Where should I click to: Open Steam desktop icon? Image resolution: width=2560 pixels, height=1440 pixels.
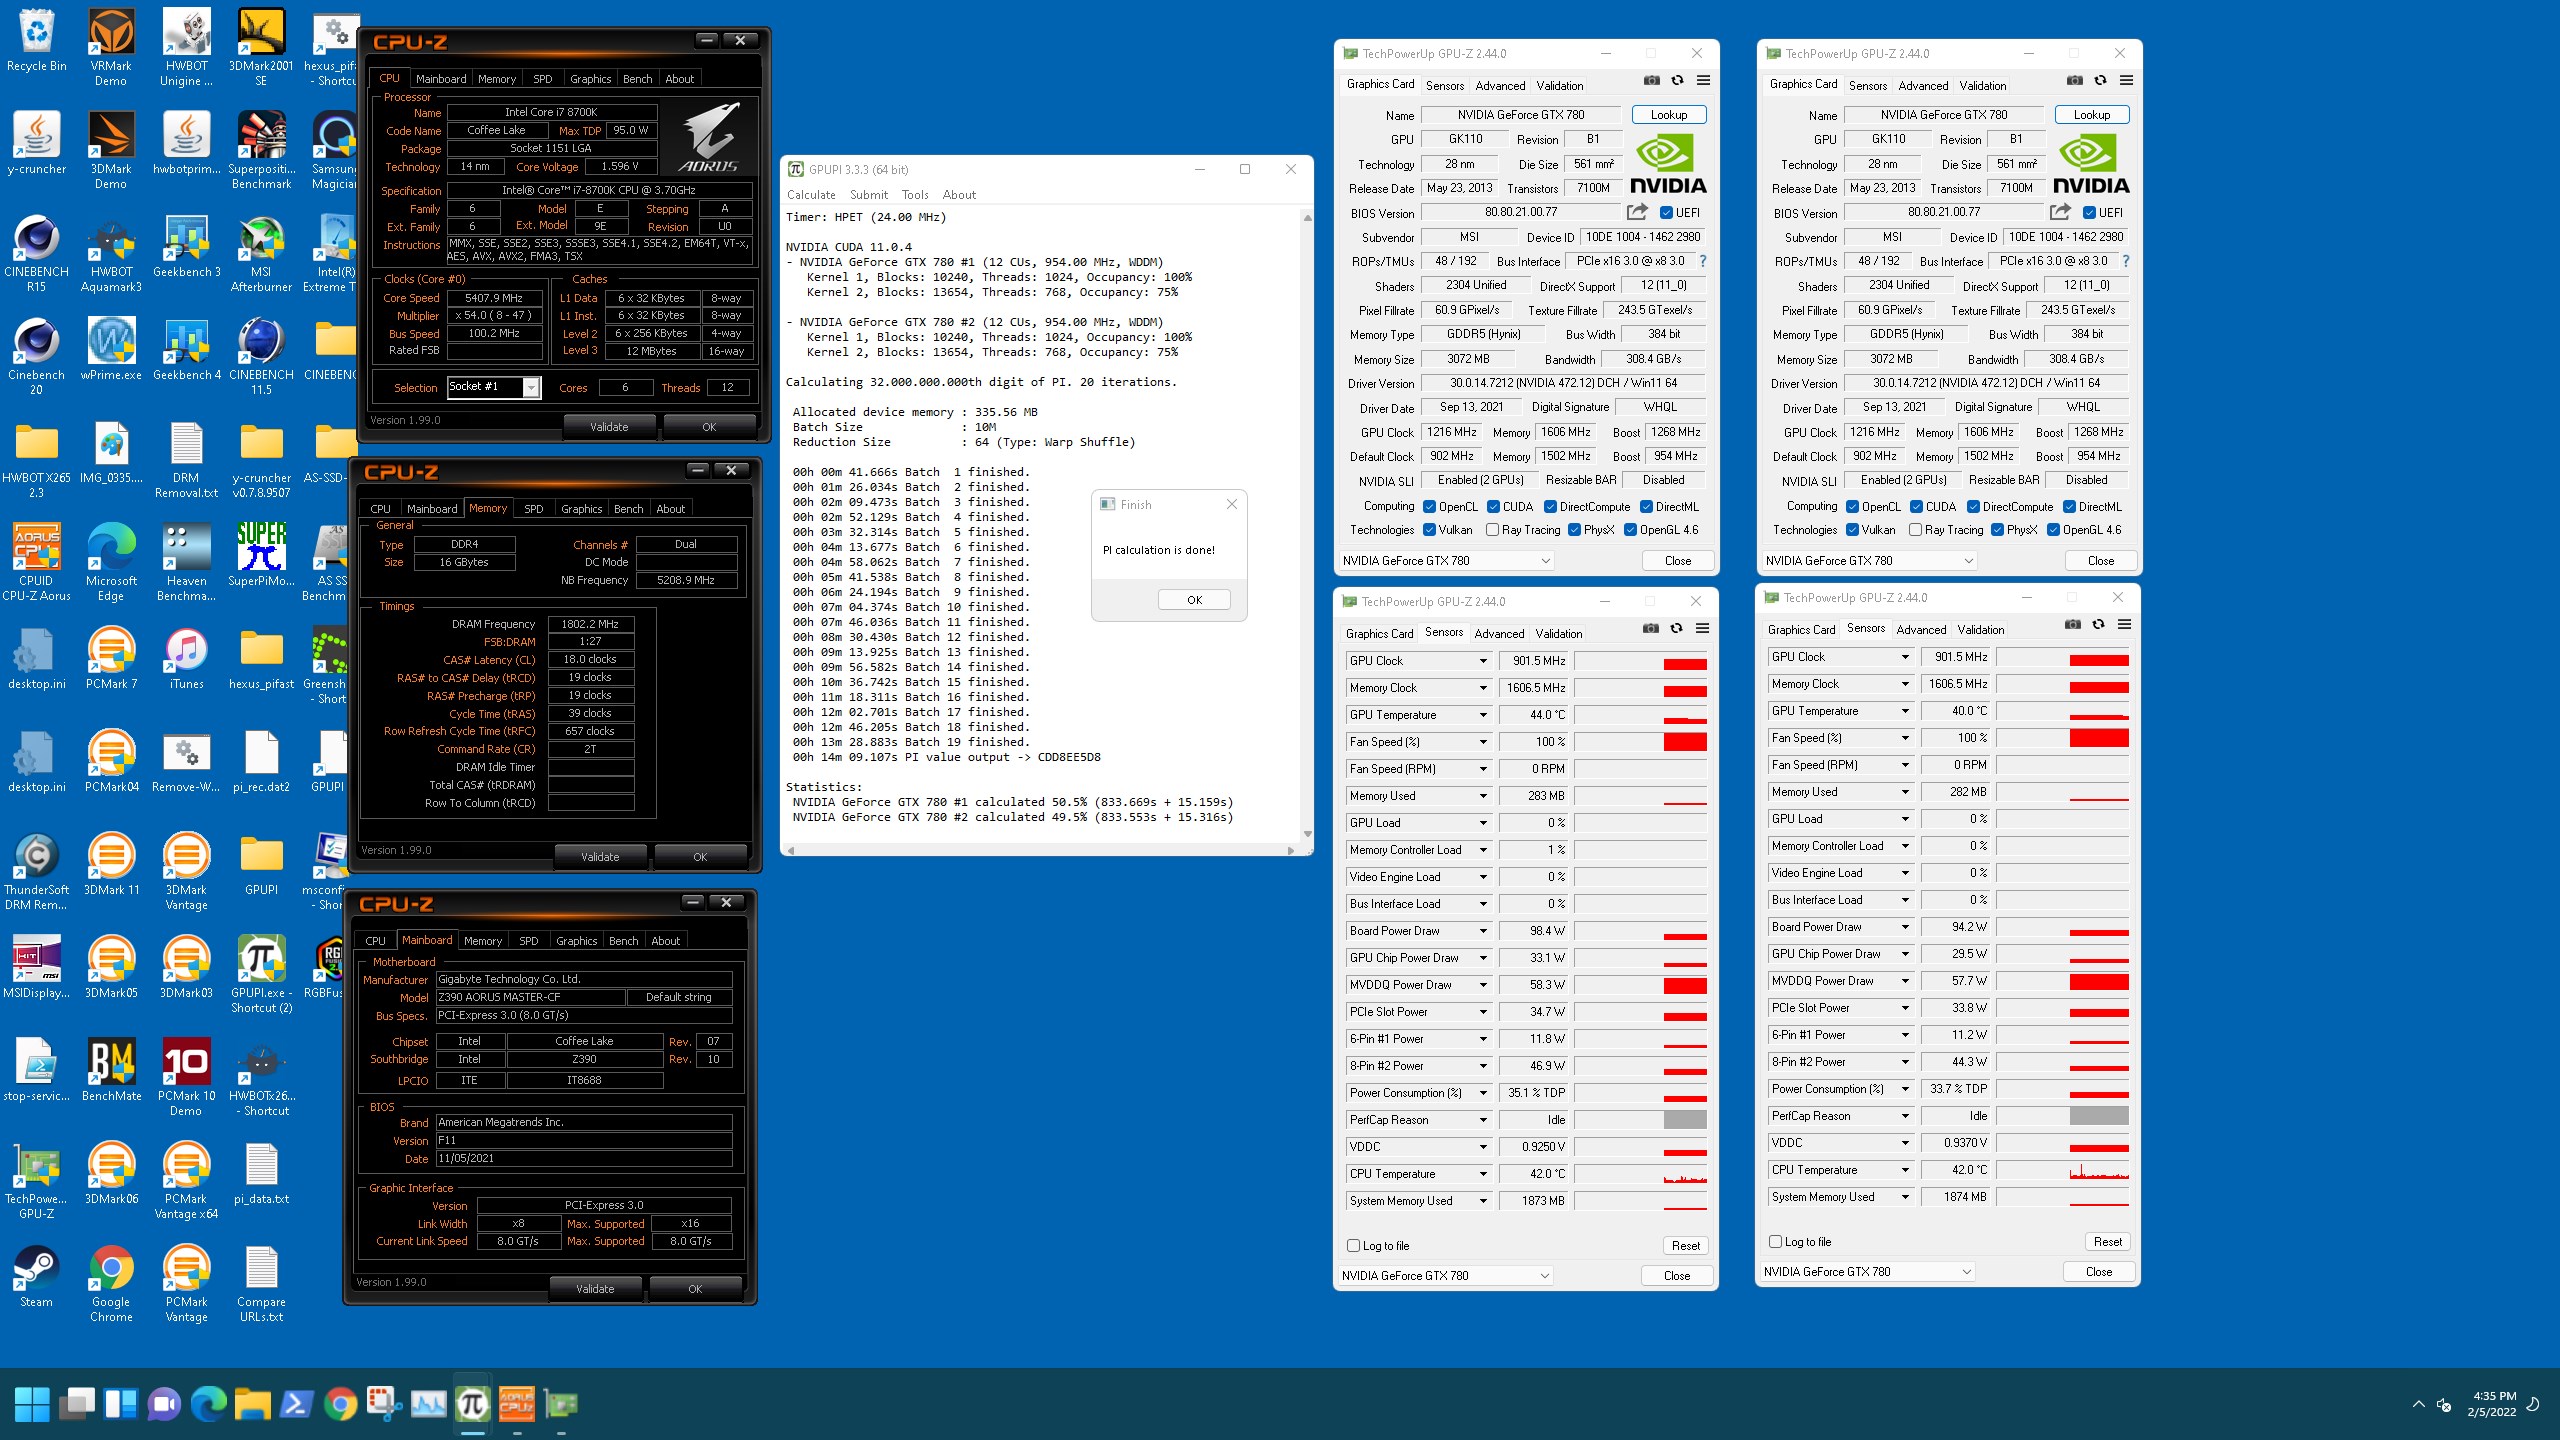pos(36,1277)
